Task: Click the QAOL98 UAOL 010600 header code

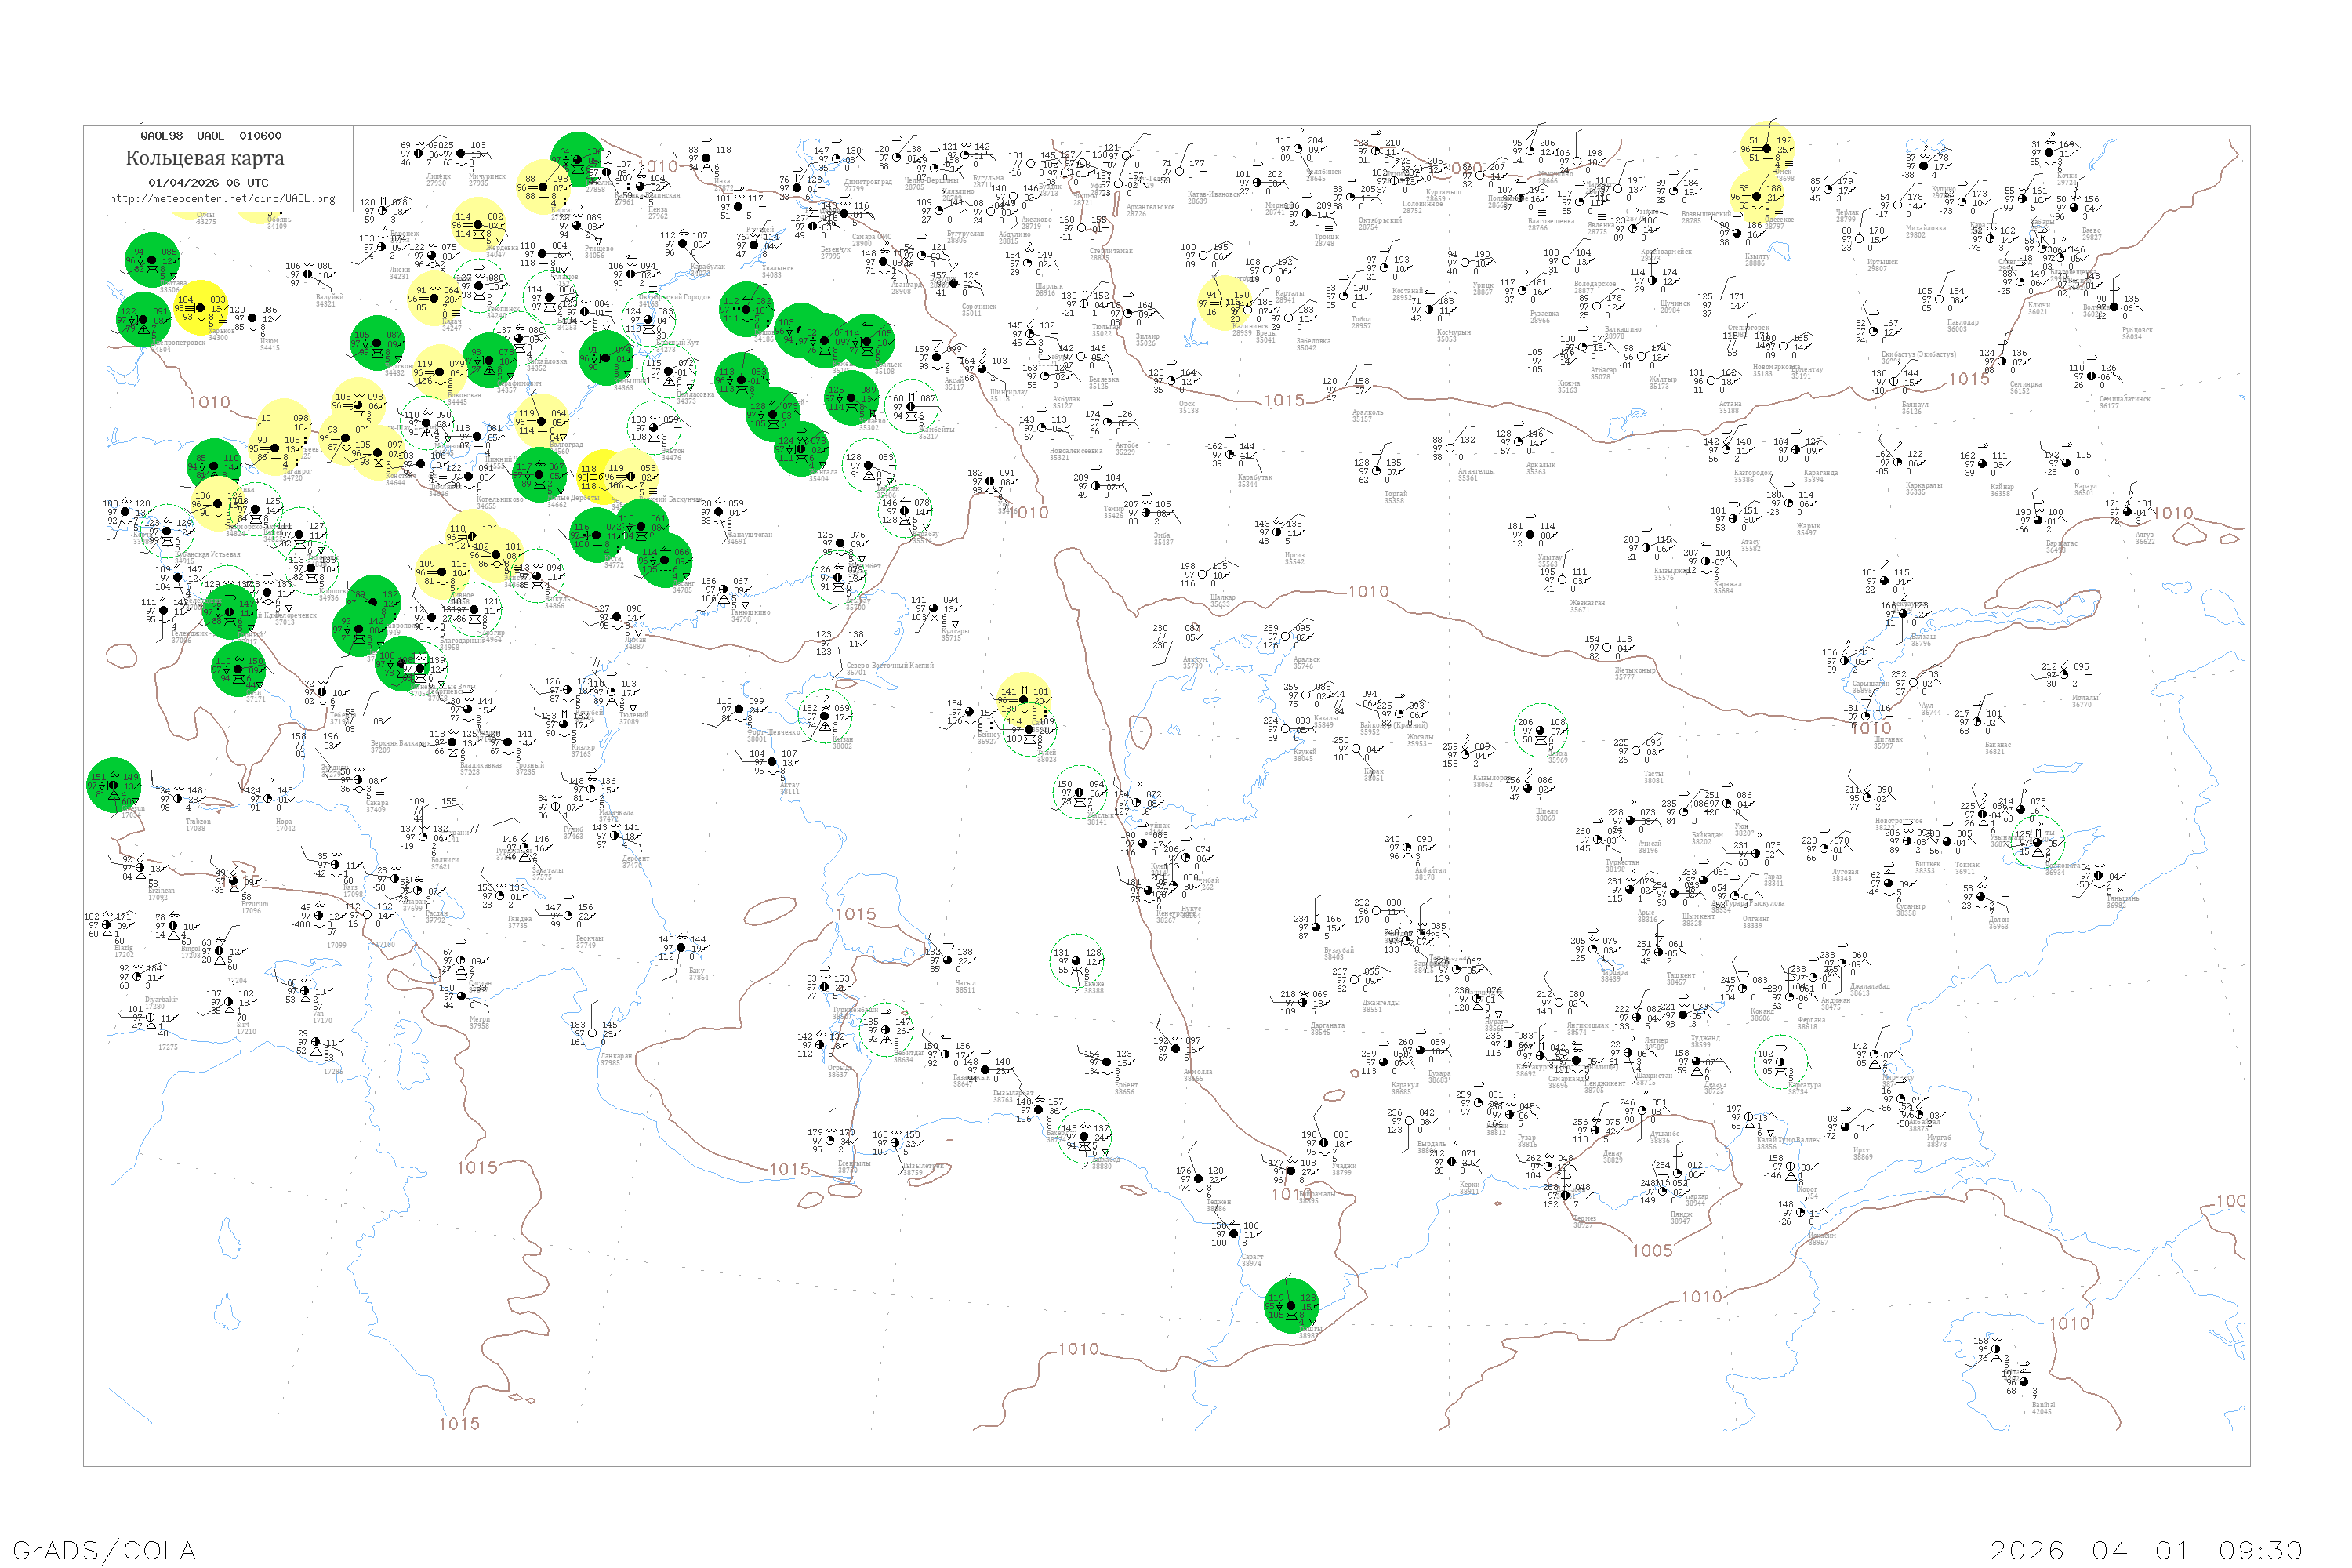Action: tap(210, 136)
